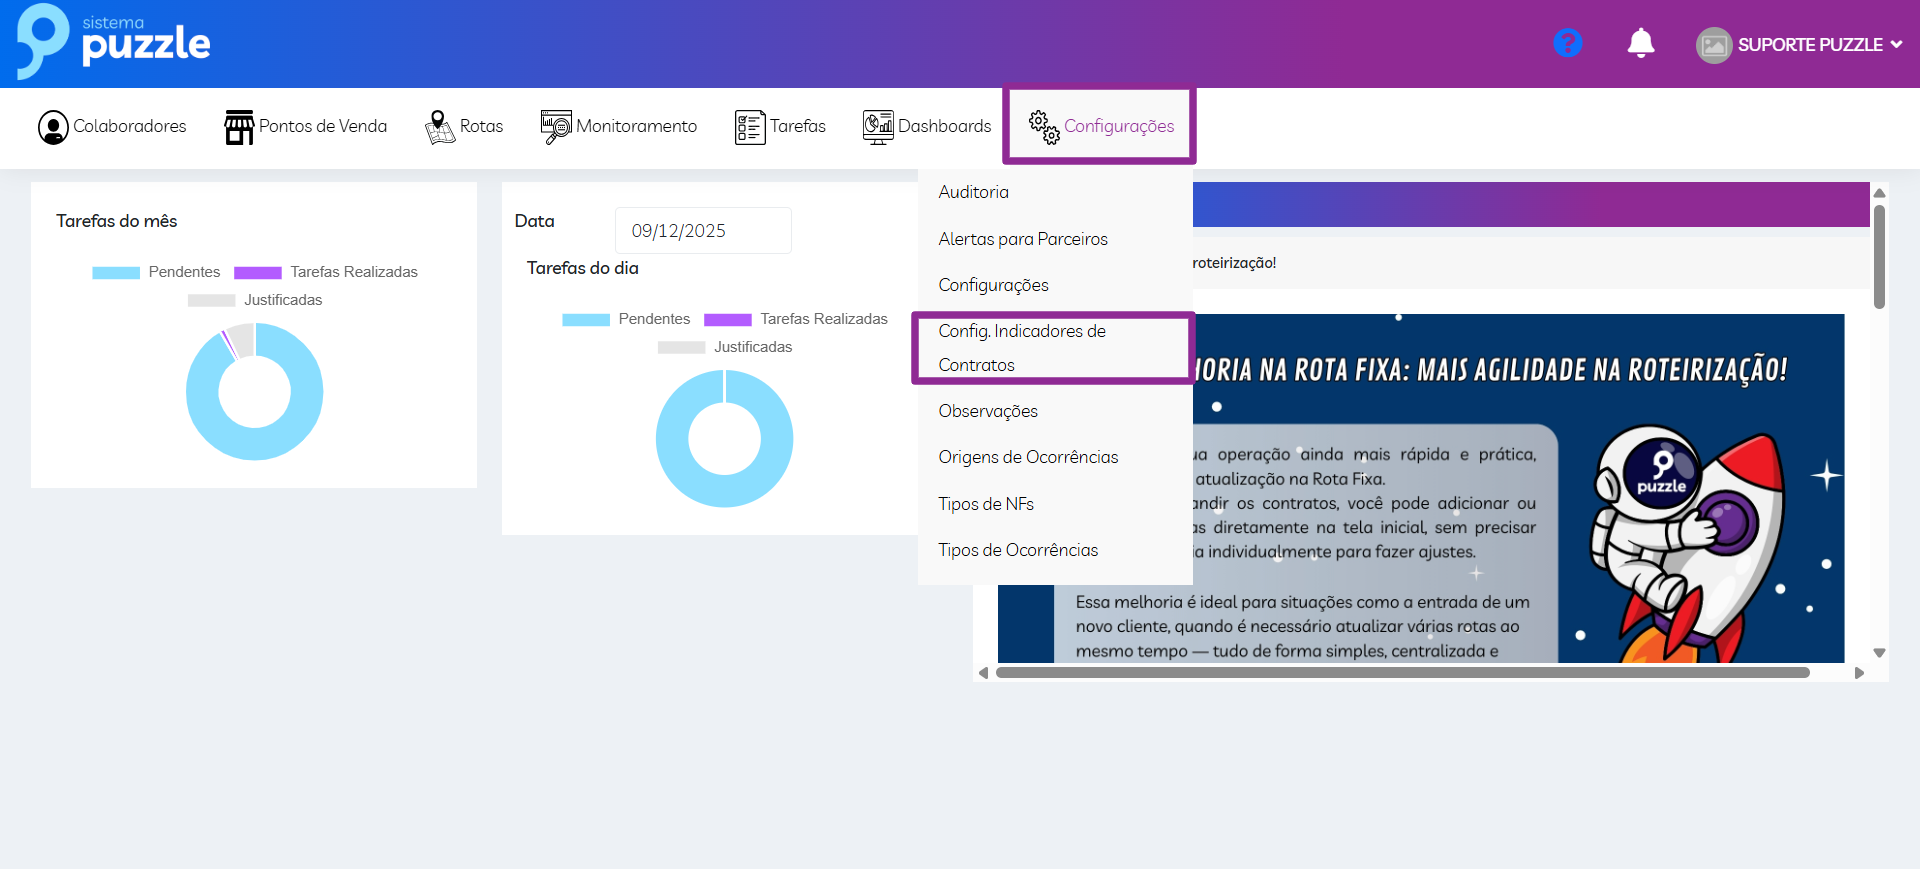This screenshot has height=869, width=1920.
Task: Choose Config. Indicadores de Contratos
Action: coord(1022,347)
